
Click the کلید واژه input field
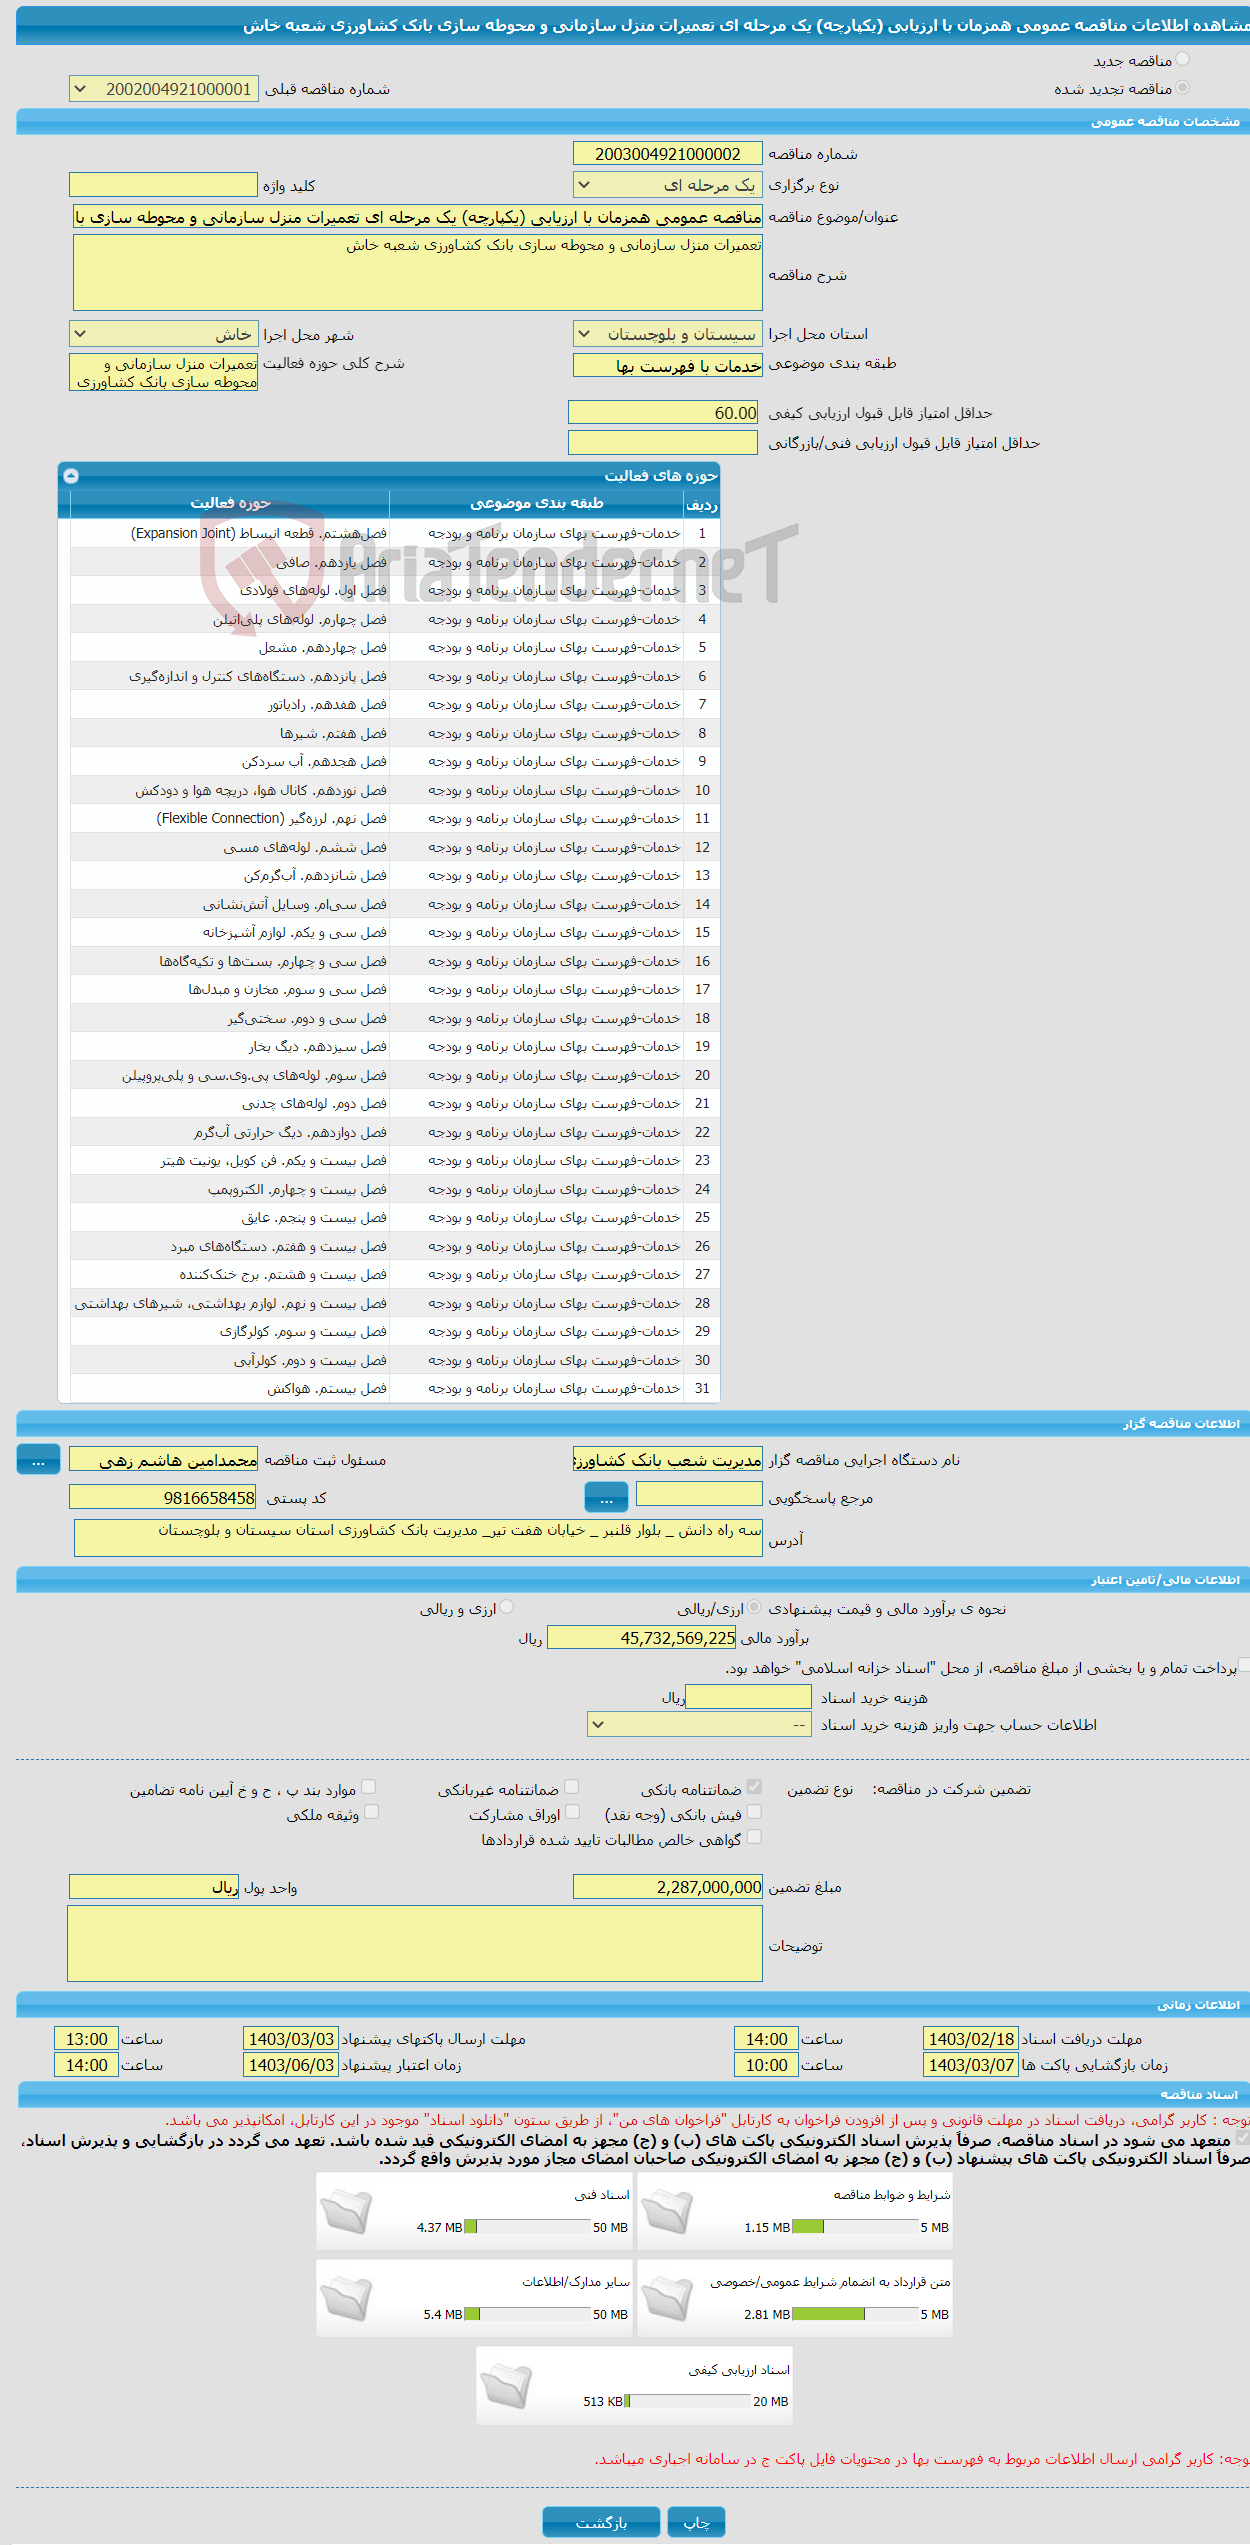point(164,185)
